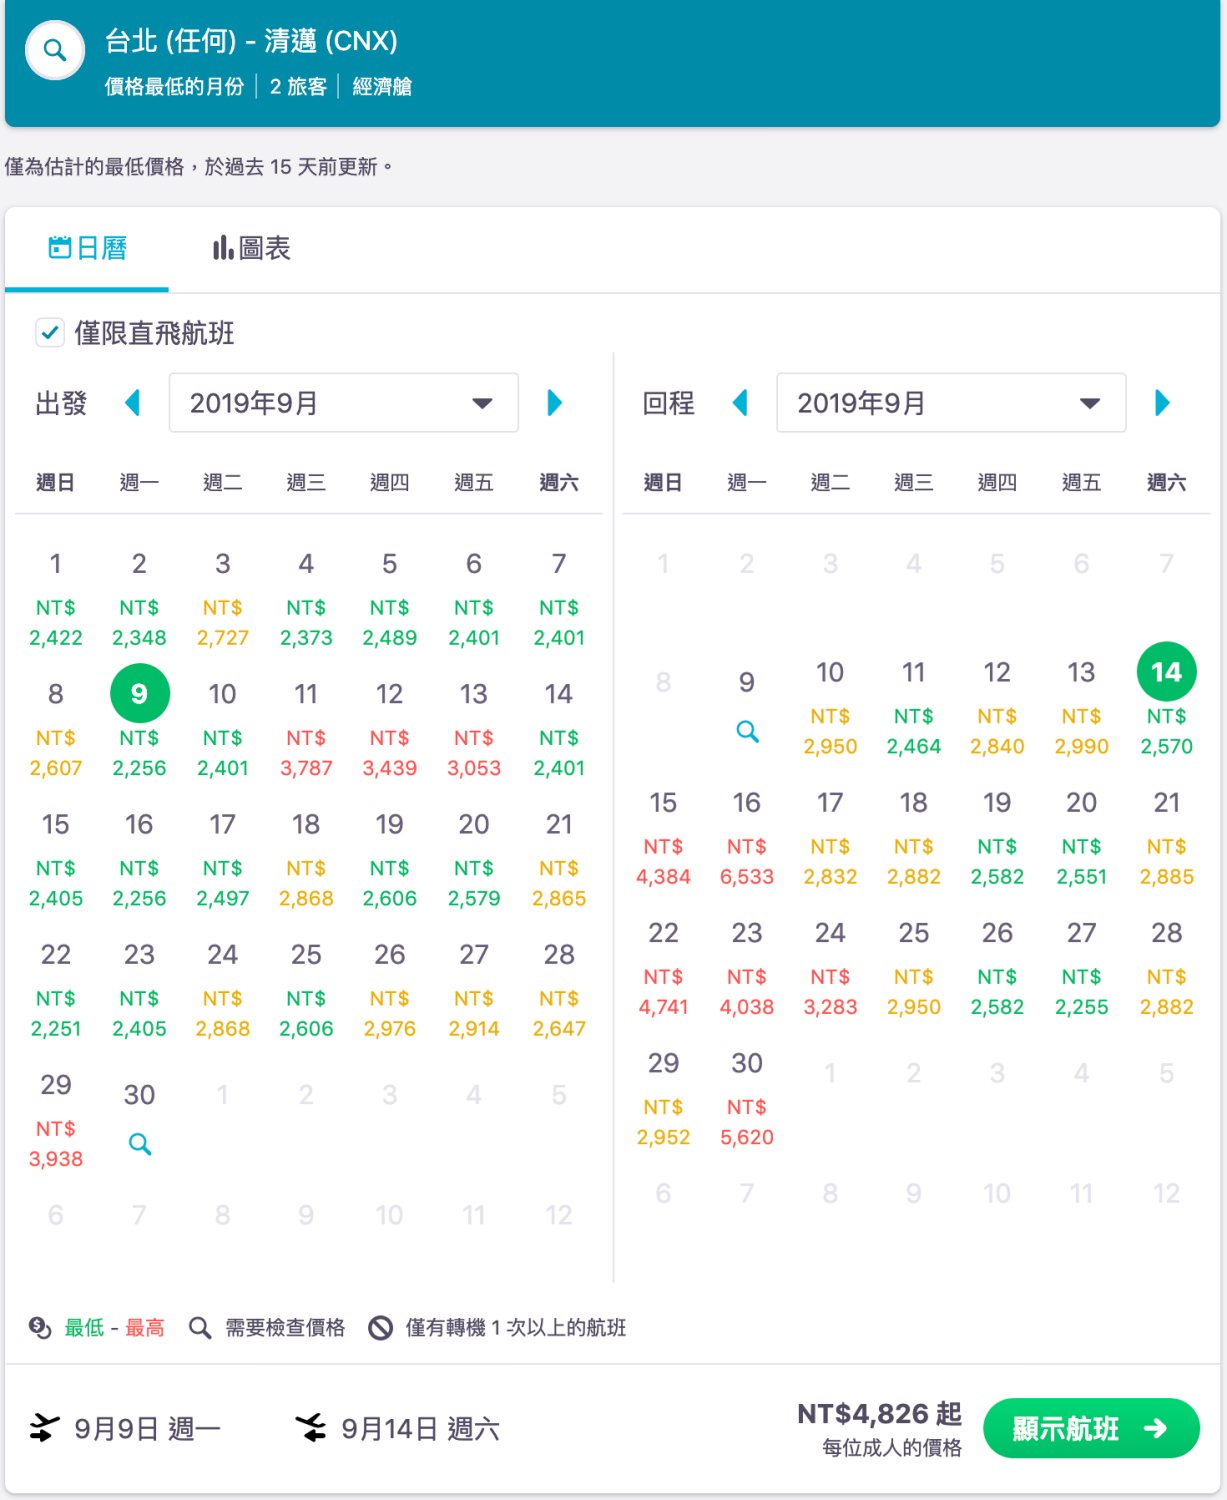Image resolution: width=1227 pixels, height=1500 pixels.
Task: Open departure month dropdown 2019年9月
Action: (343, 403)
